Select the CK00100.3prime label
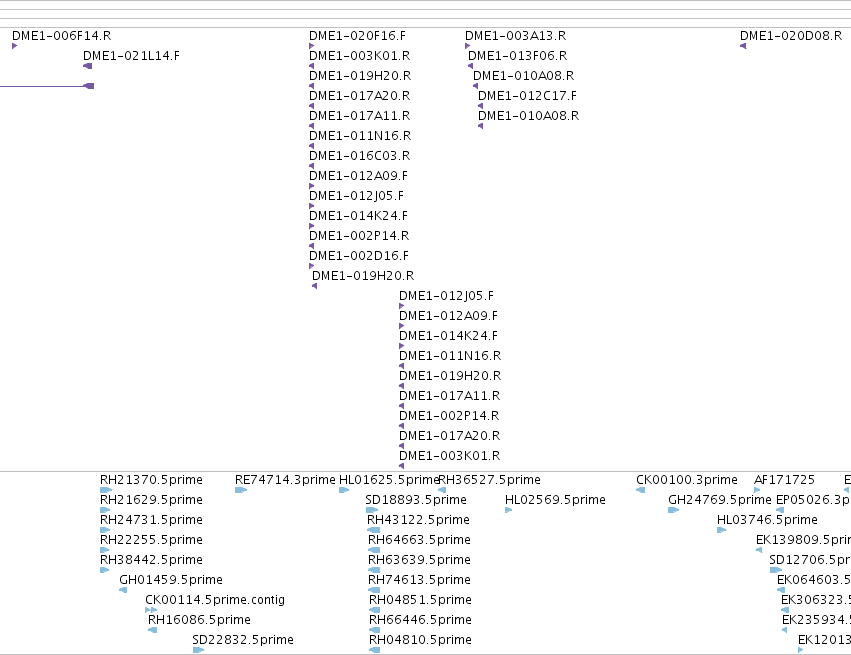 [x=687, y=480]
